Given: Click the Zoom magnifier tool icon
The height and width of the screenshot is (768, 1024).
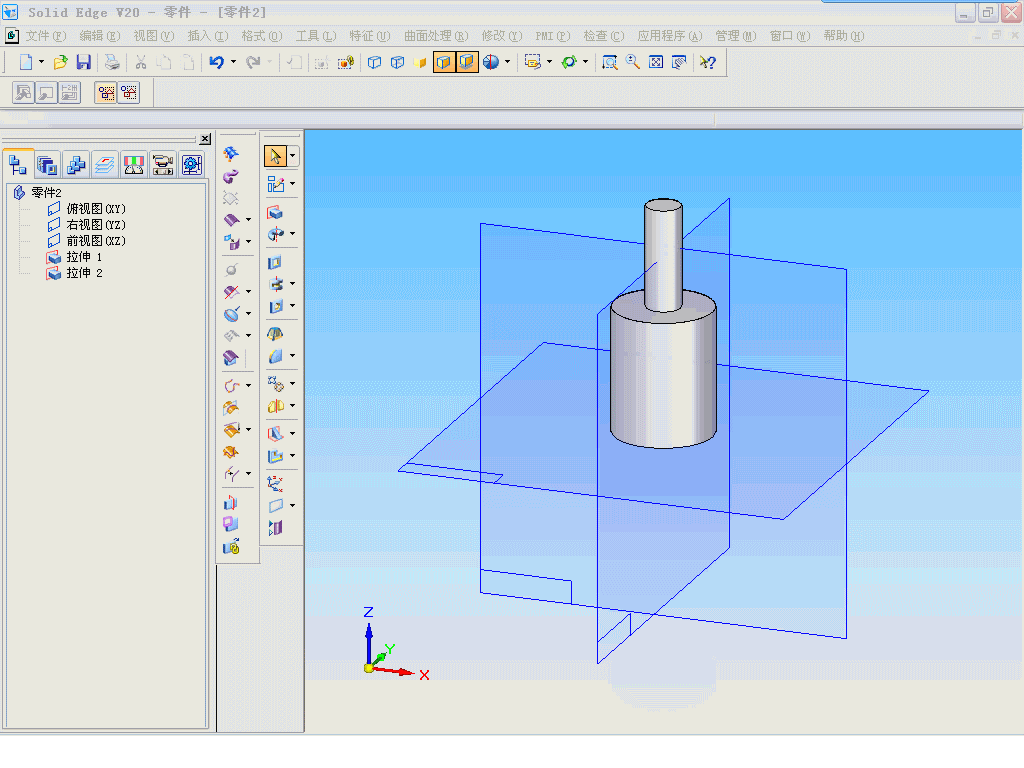Looking at the screenshot, I should click(632, 62).
